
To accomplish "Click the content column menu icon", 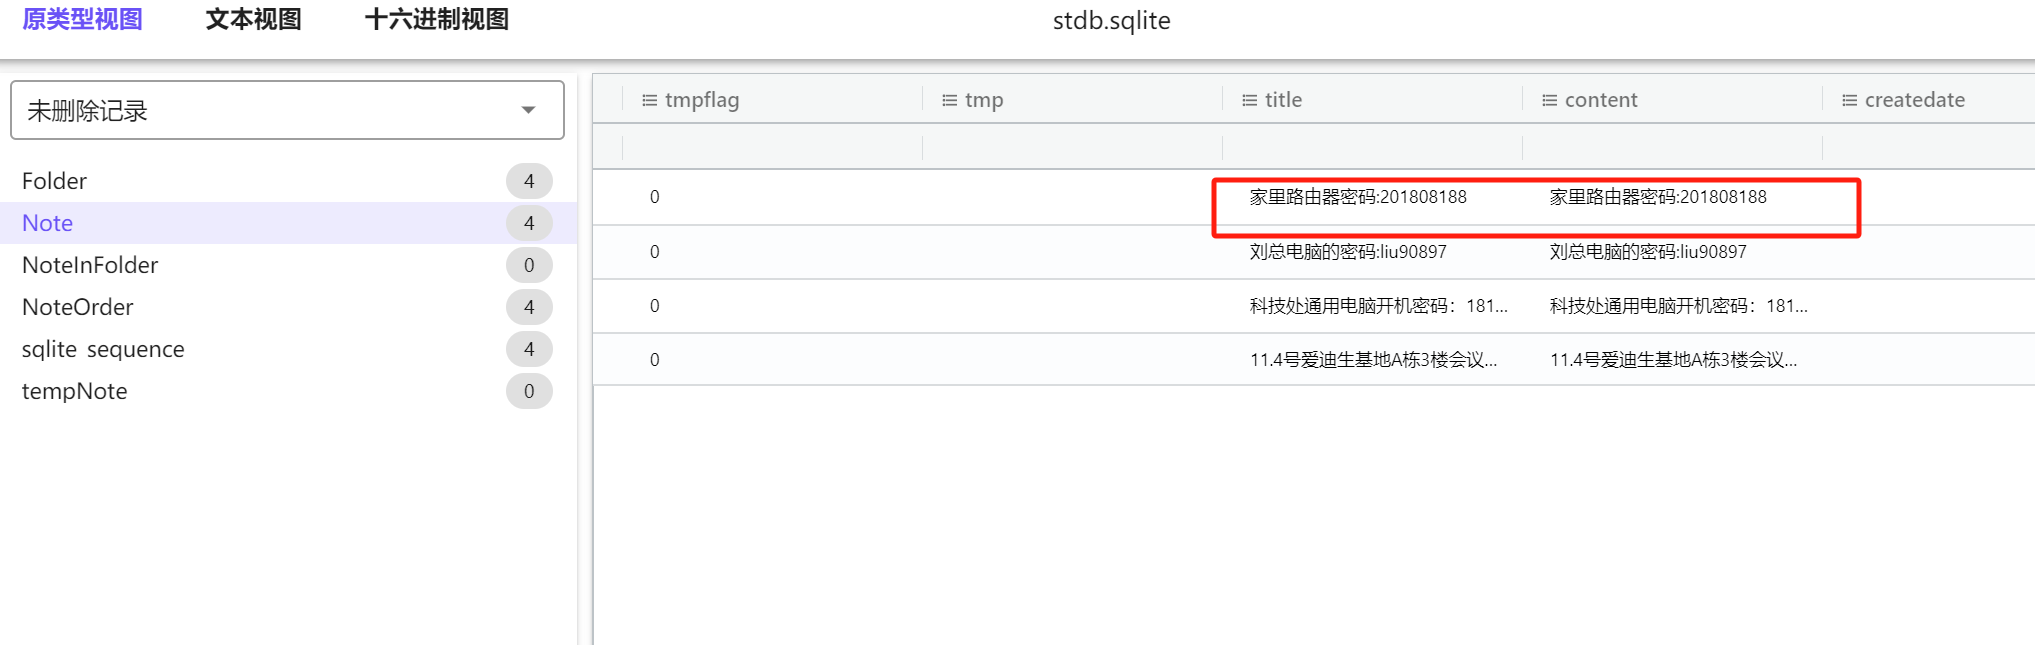I will [x=1550, y=100].
